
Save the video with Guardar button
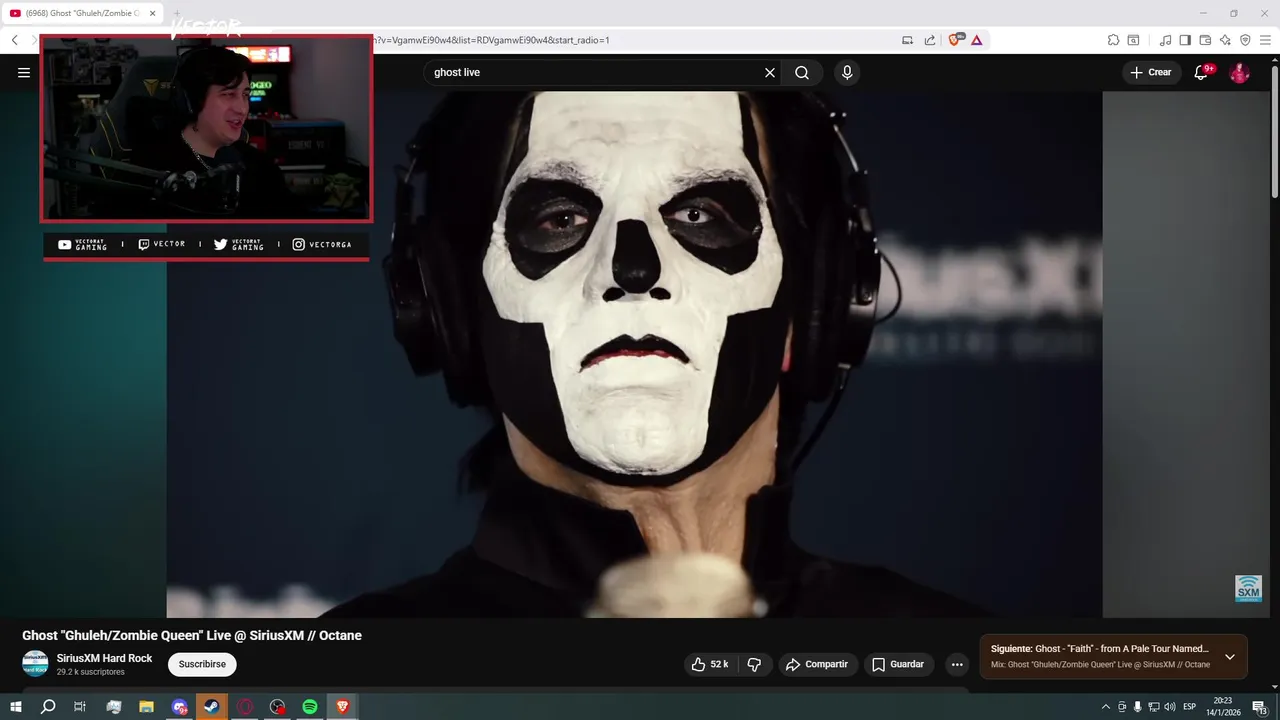898,664
